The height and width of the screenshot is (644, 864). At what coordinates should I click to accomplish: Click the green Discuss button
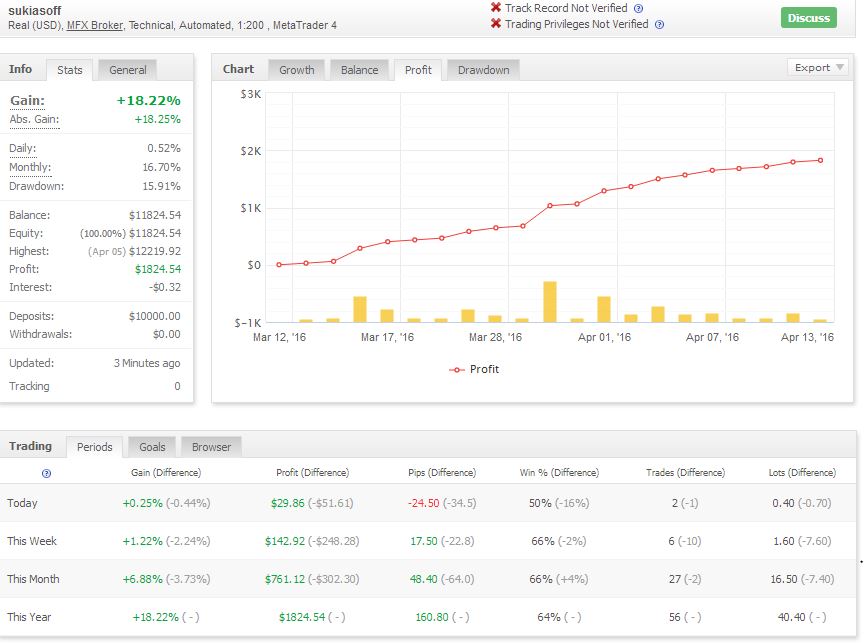808,18
